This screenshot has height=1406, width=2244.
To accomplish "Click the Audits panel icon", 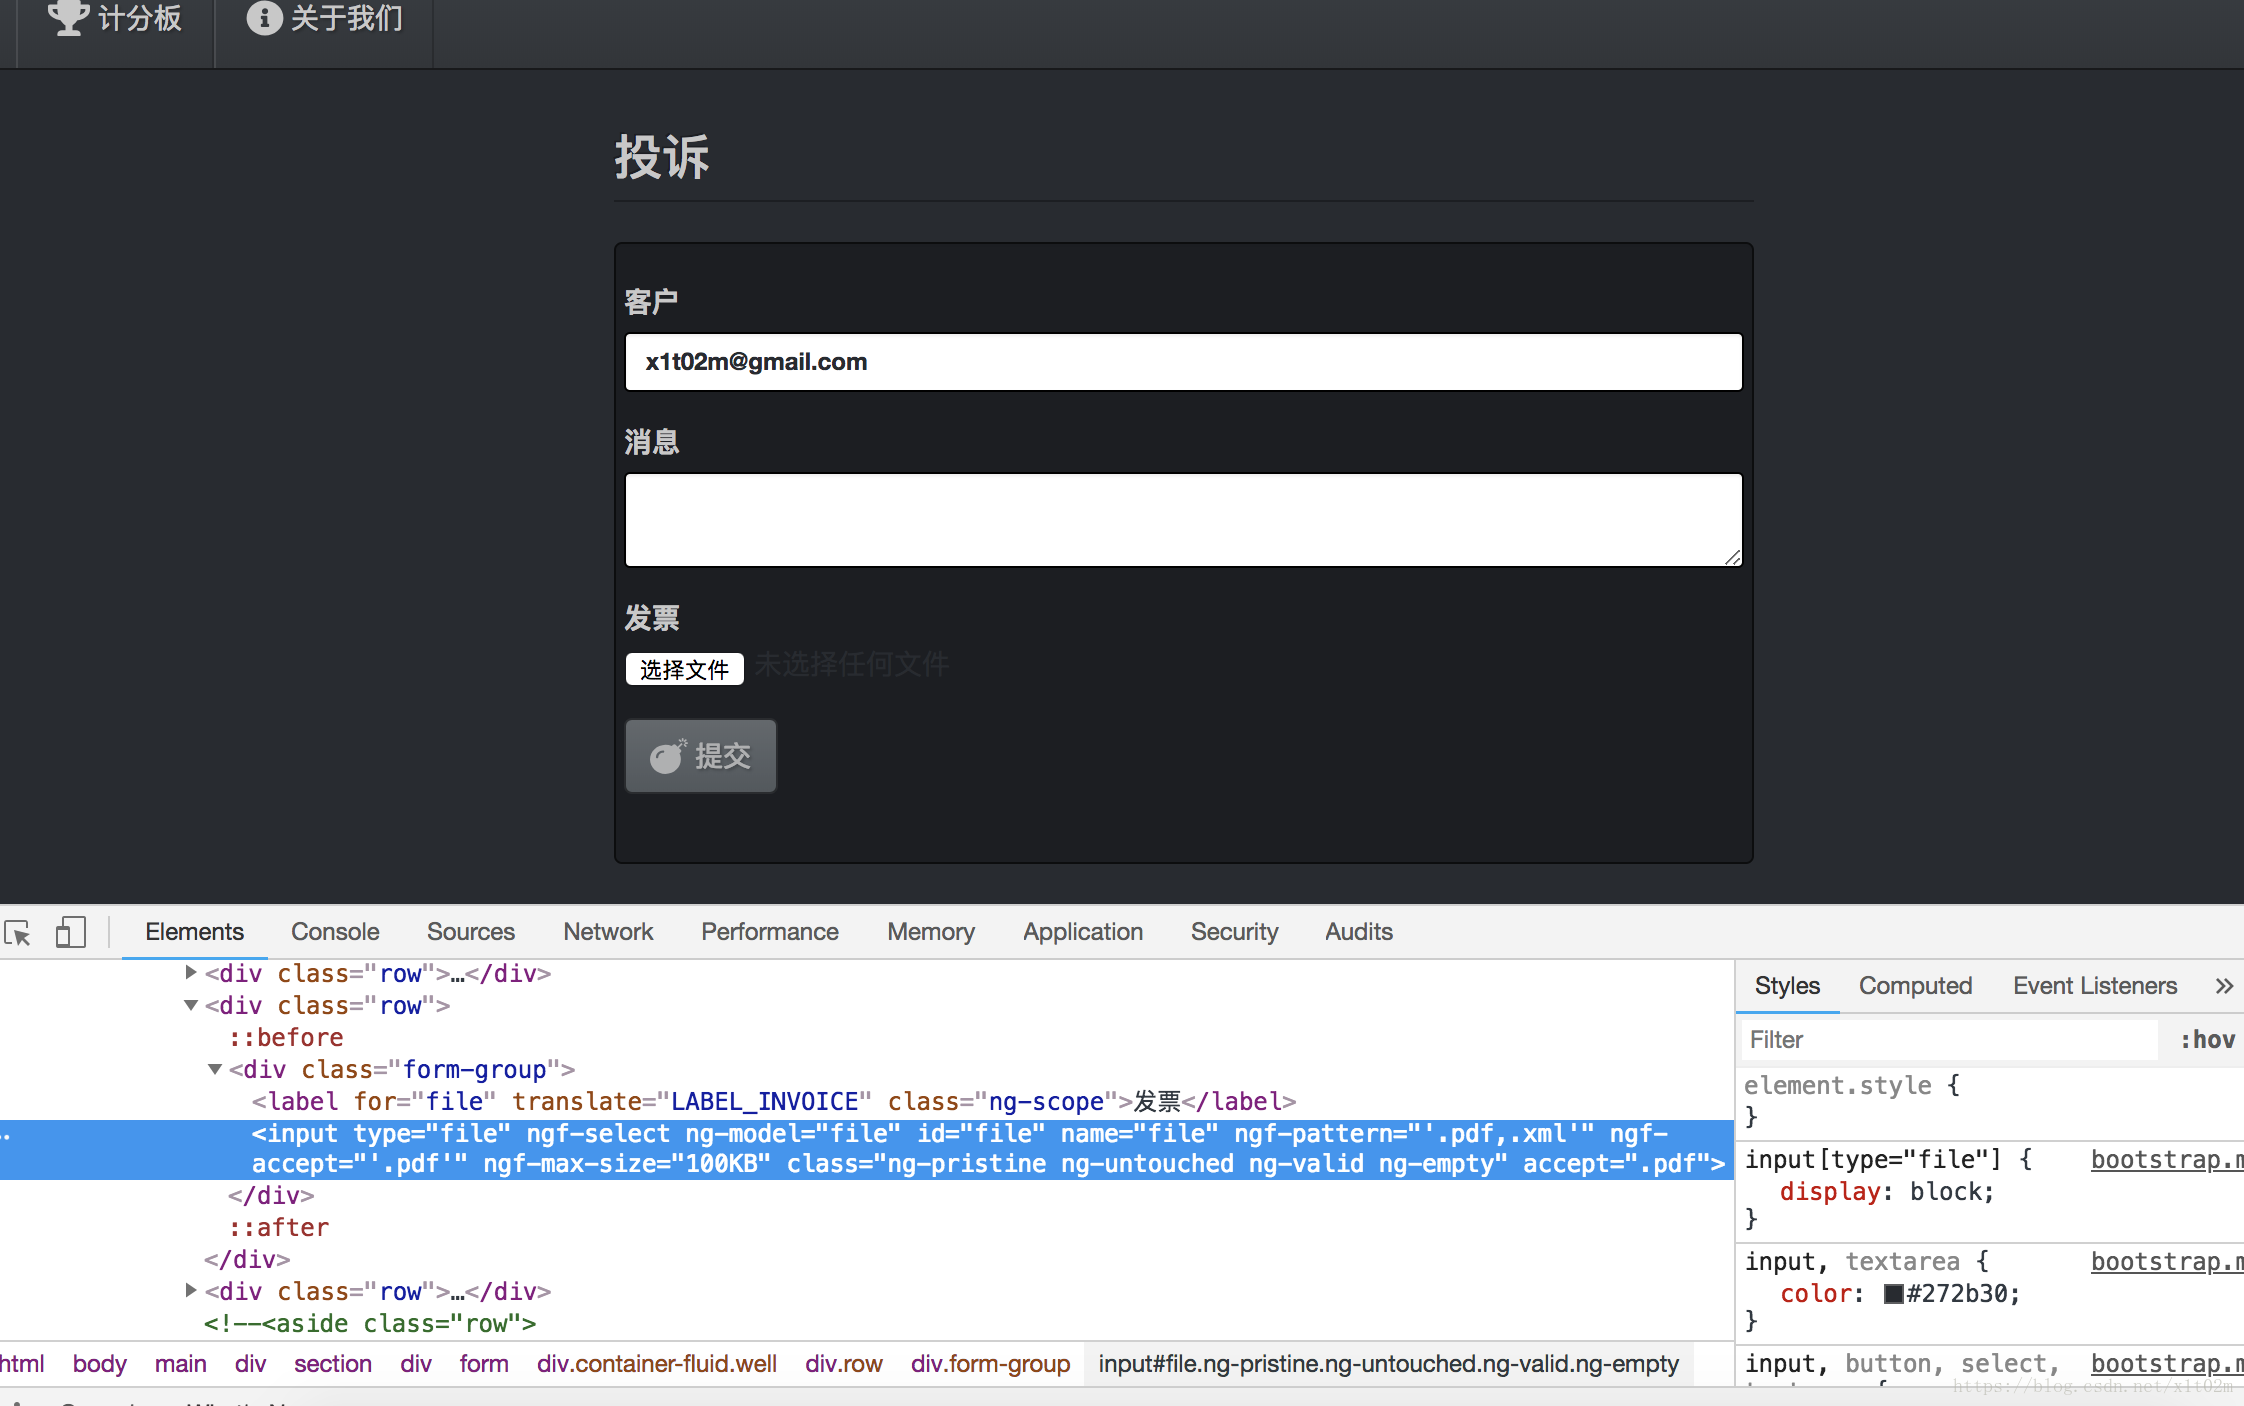I will [x=1355, y=930].
